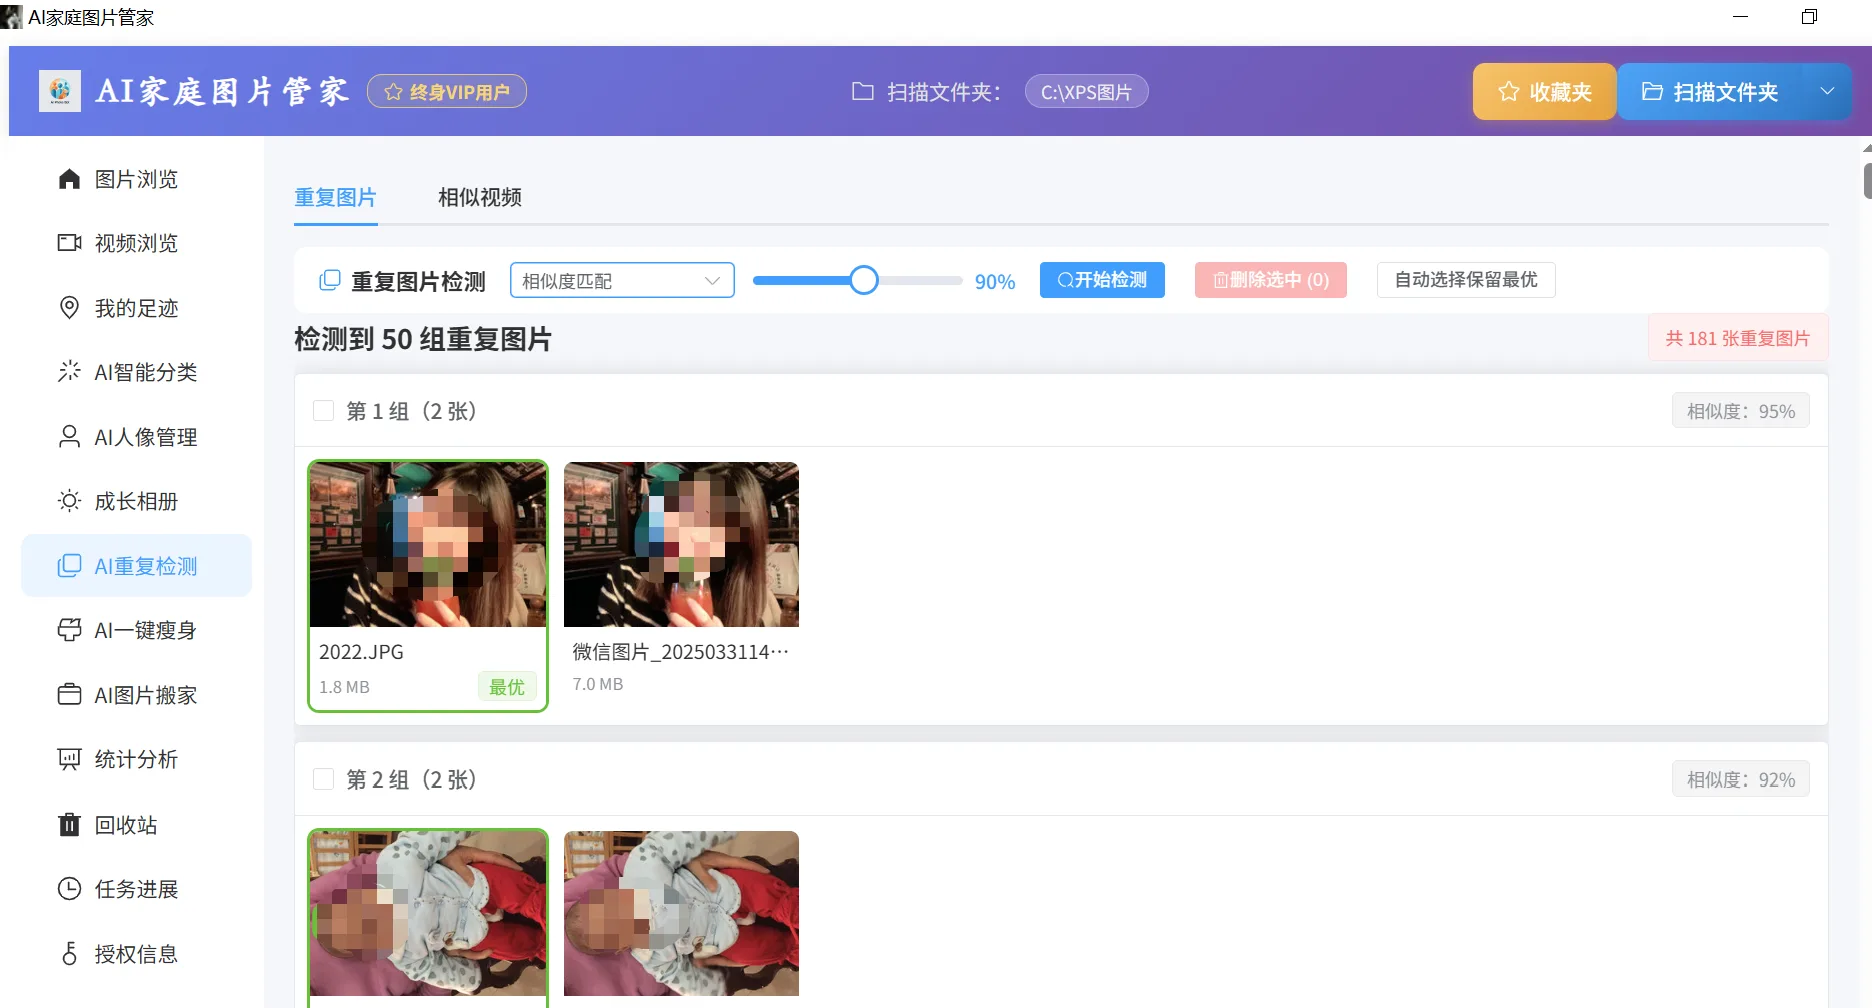The width and height of the screenshot is (1872, 1008).
Task: Open 回收站 in the sidebar
Action: [136, 824]
